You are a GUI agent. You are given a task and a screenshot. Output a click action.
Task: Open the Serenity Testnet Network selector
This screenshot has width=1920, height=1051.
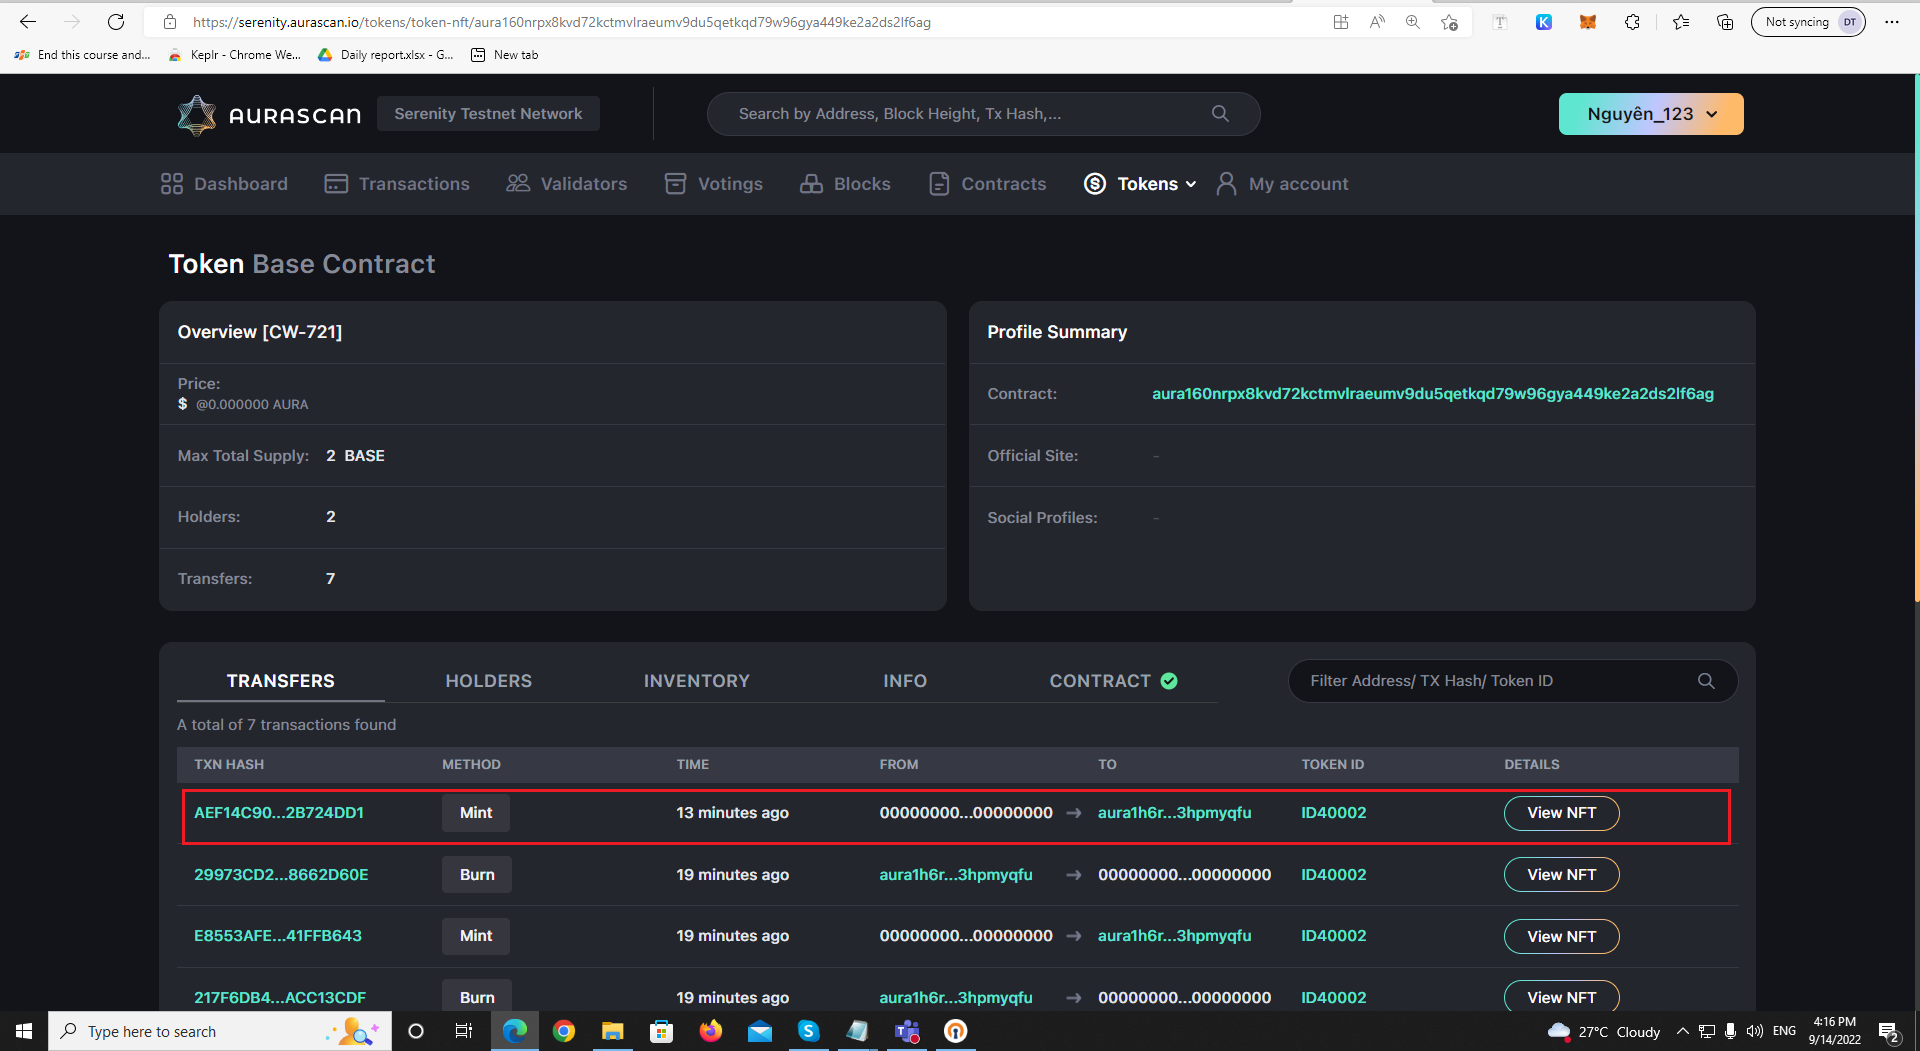click(x=488, y=113)
